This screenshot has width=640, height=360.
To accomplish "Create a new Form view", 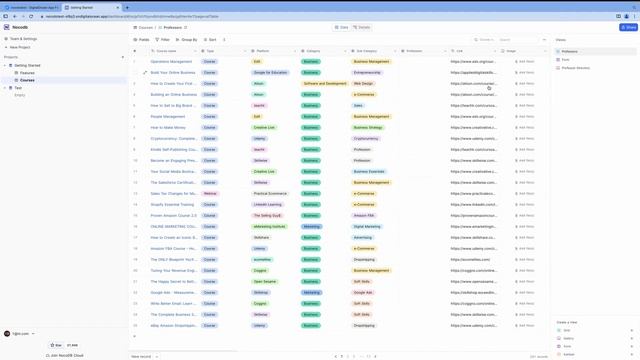I will pos(567,346).
